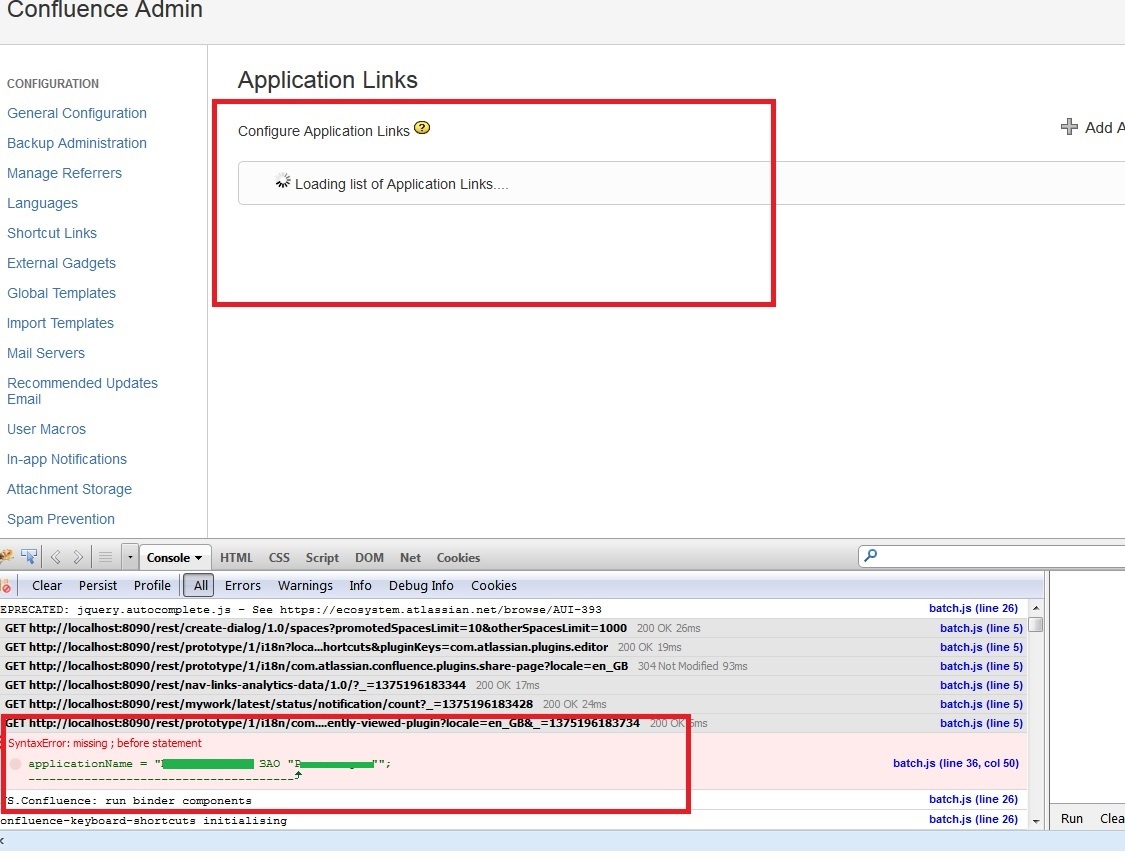Select 'run binder components' log line

[126, 801]
